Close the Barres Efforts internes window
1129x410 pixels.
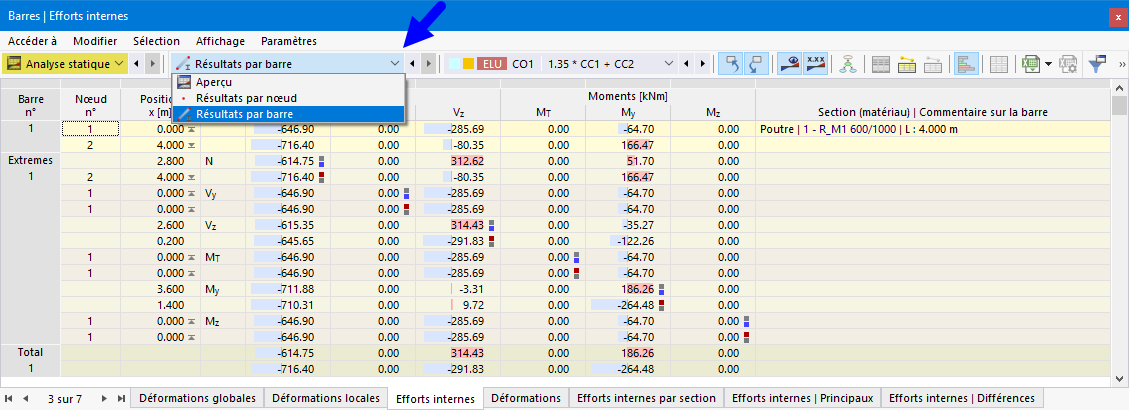pyautogui.click(x=1118, y=17)
